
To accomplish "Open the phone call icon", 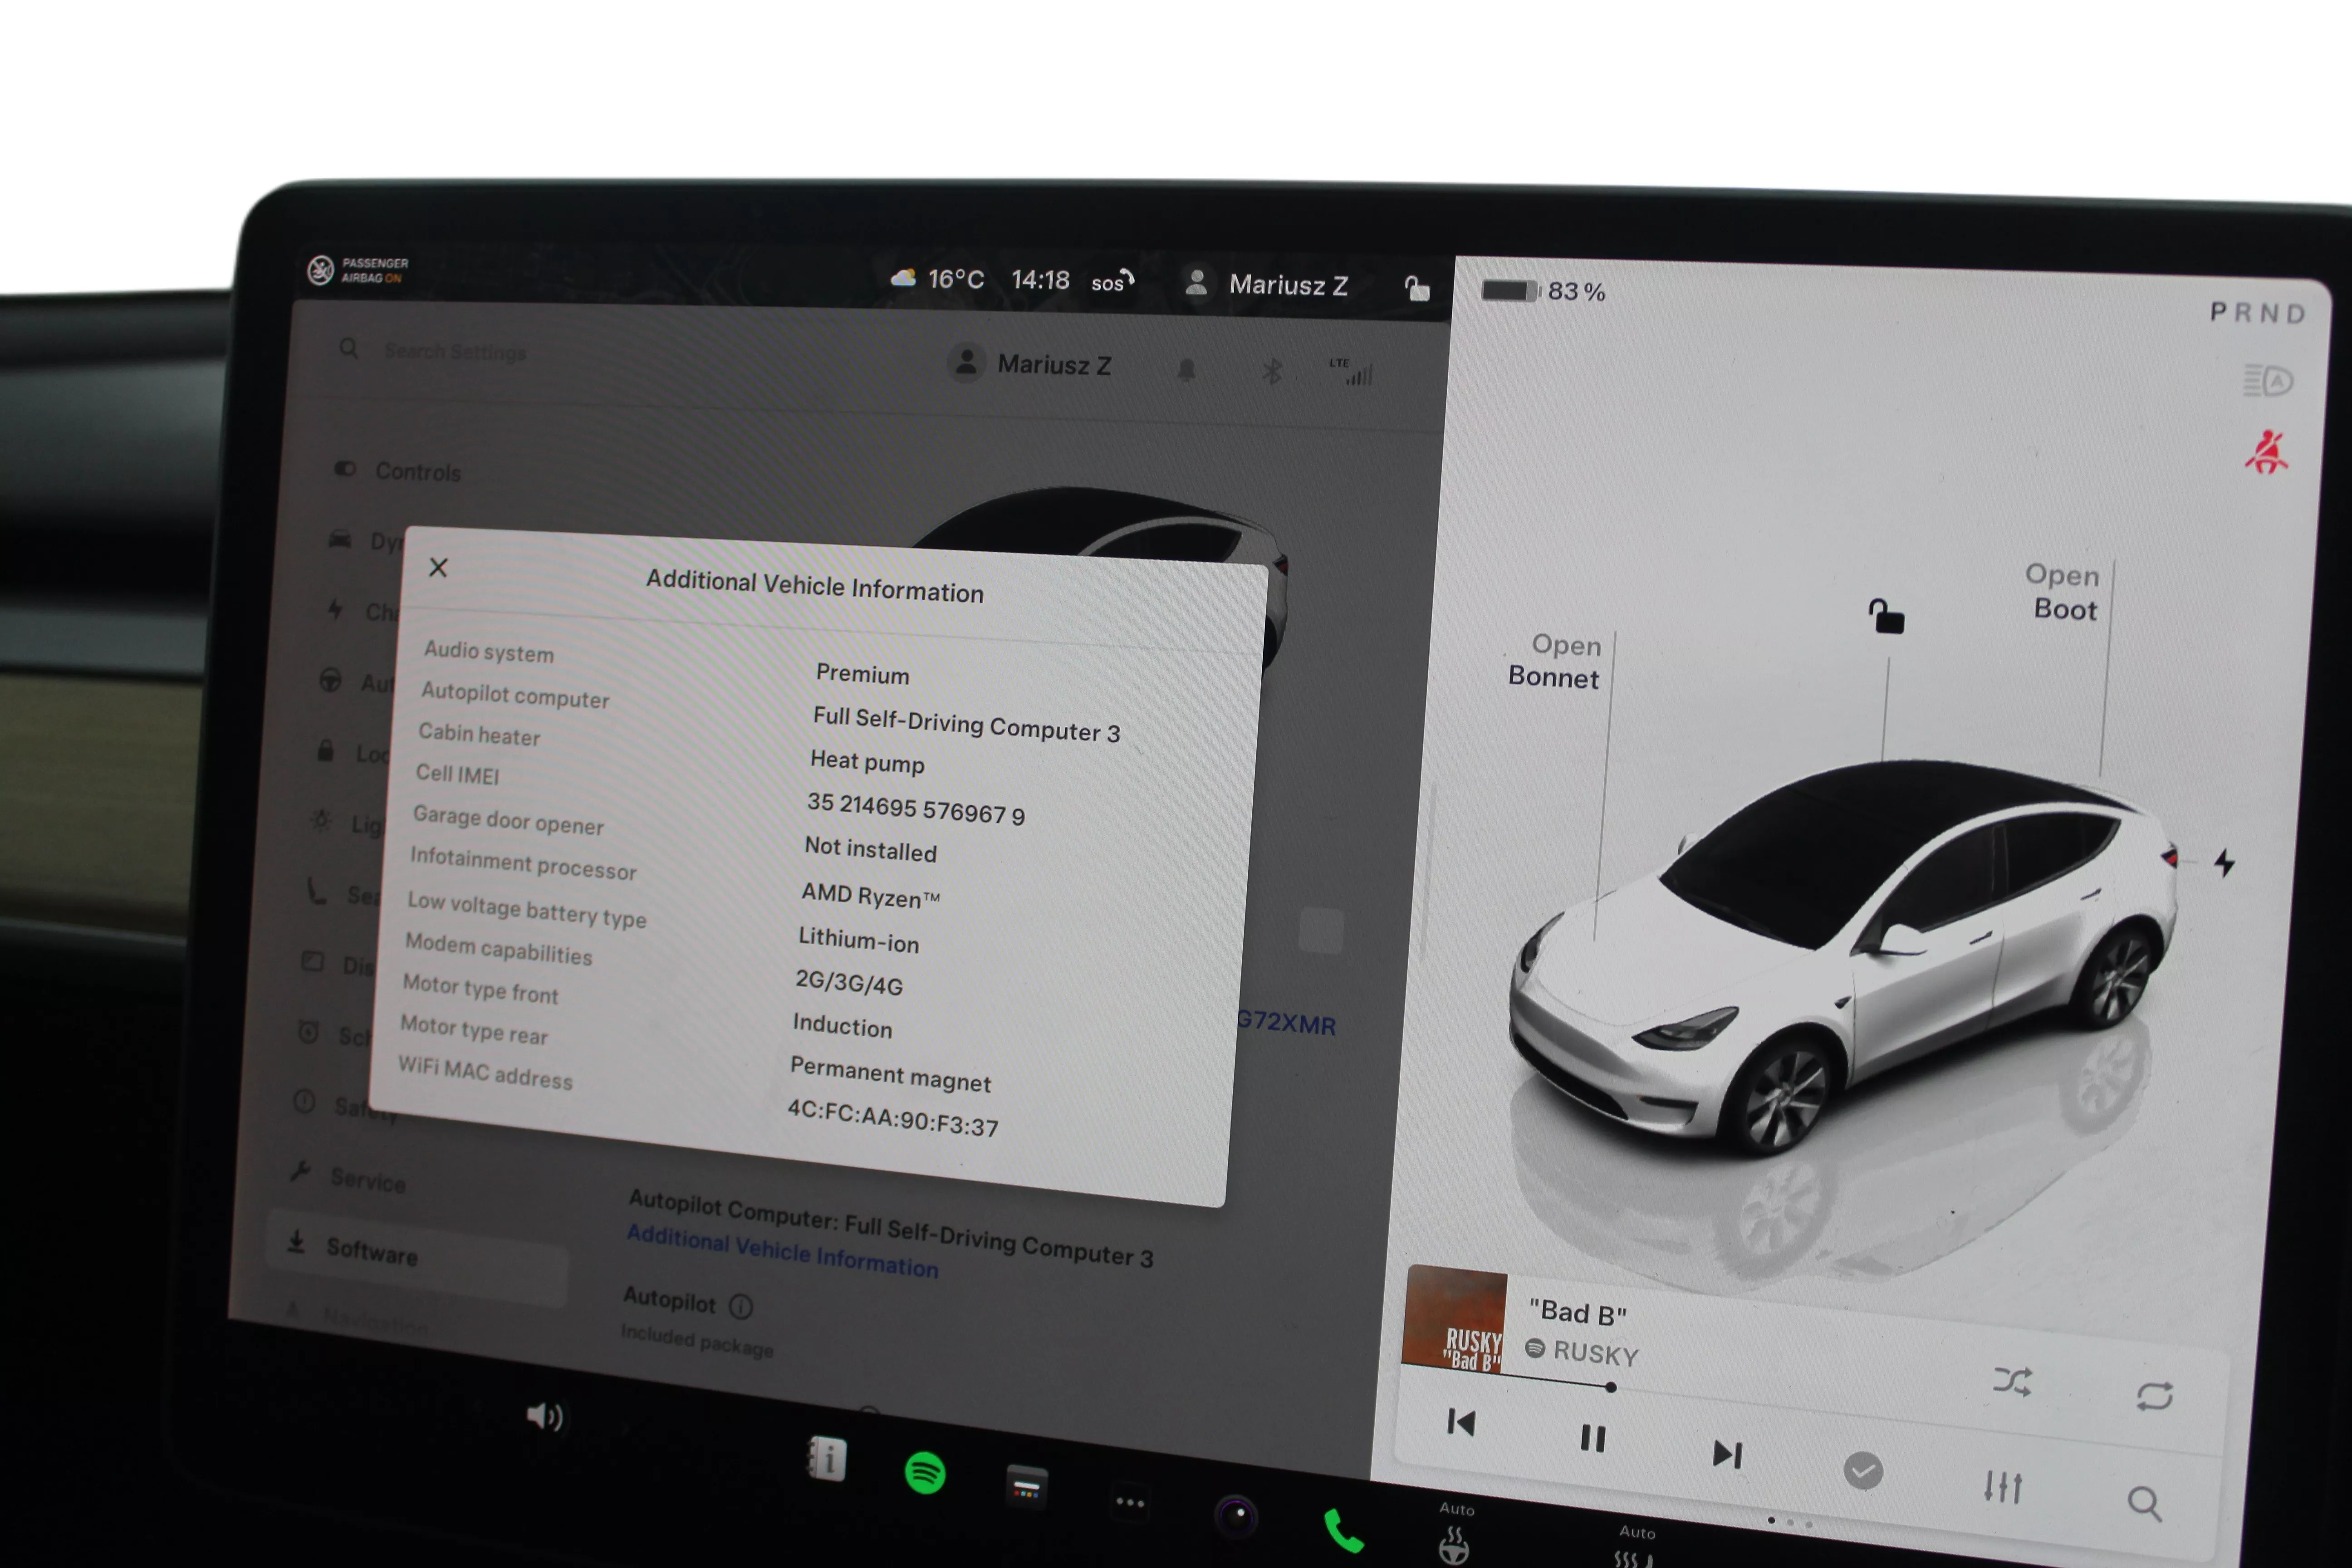I will point(1343,1530).
